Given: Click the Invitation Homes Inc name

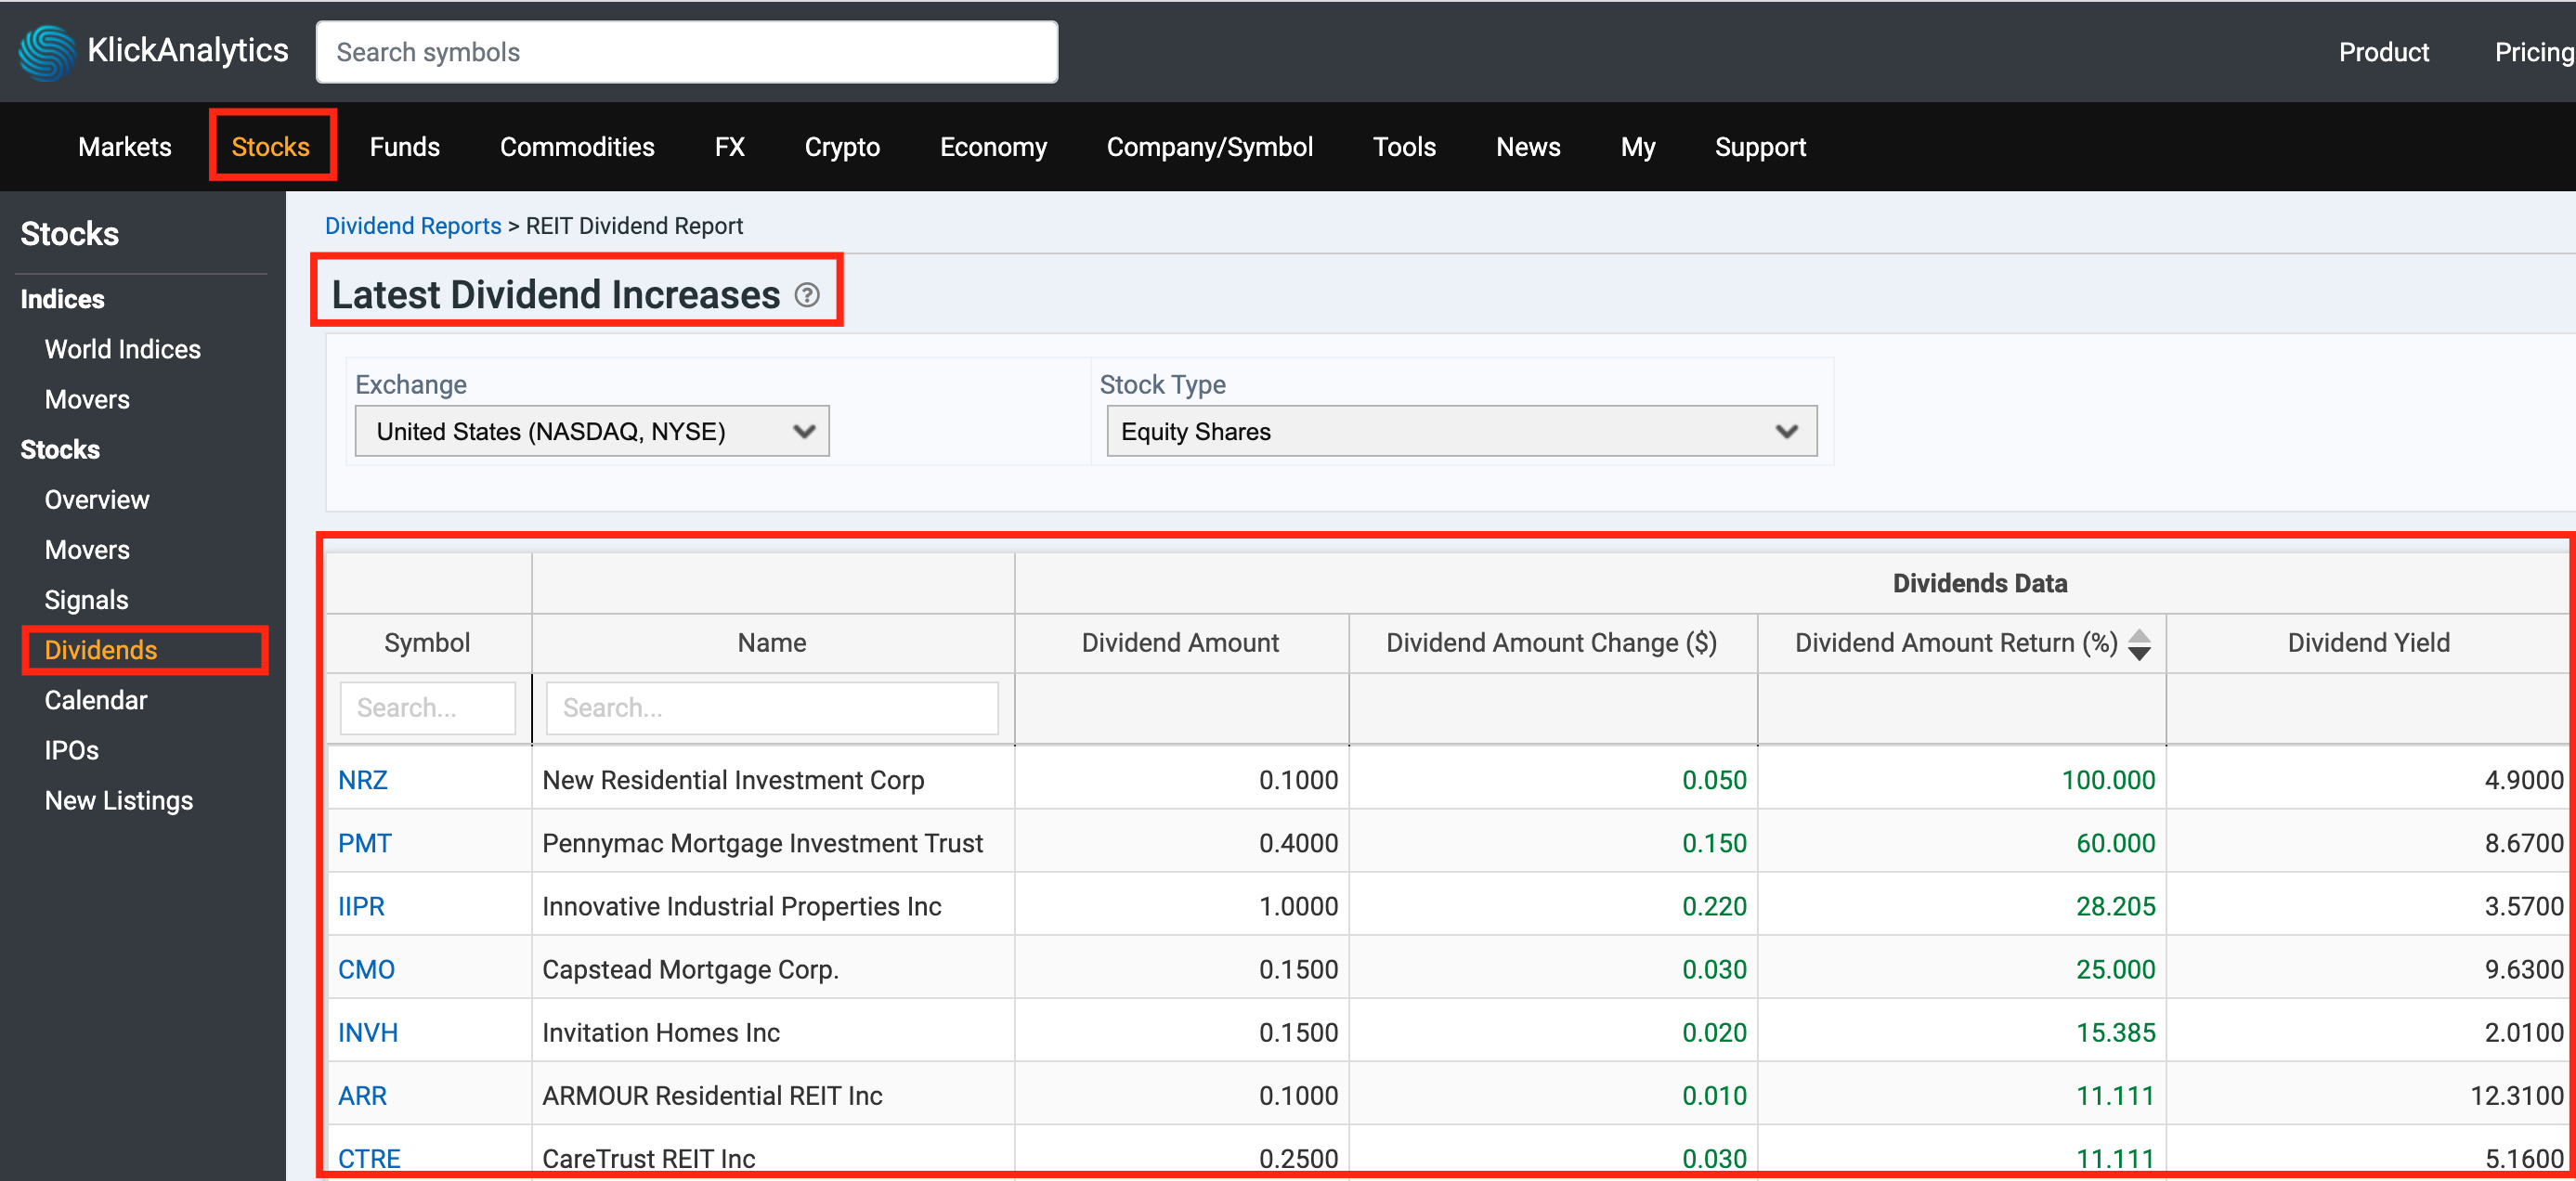Looking at the screenshot, I should coord(661,1032).
